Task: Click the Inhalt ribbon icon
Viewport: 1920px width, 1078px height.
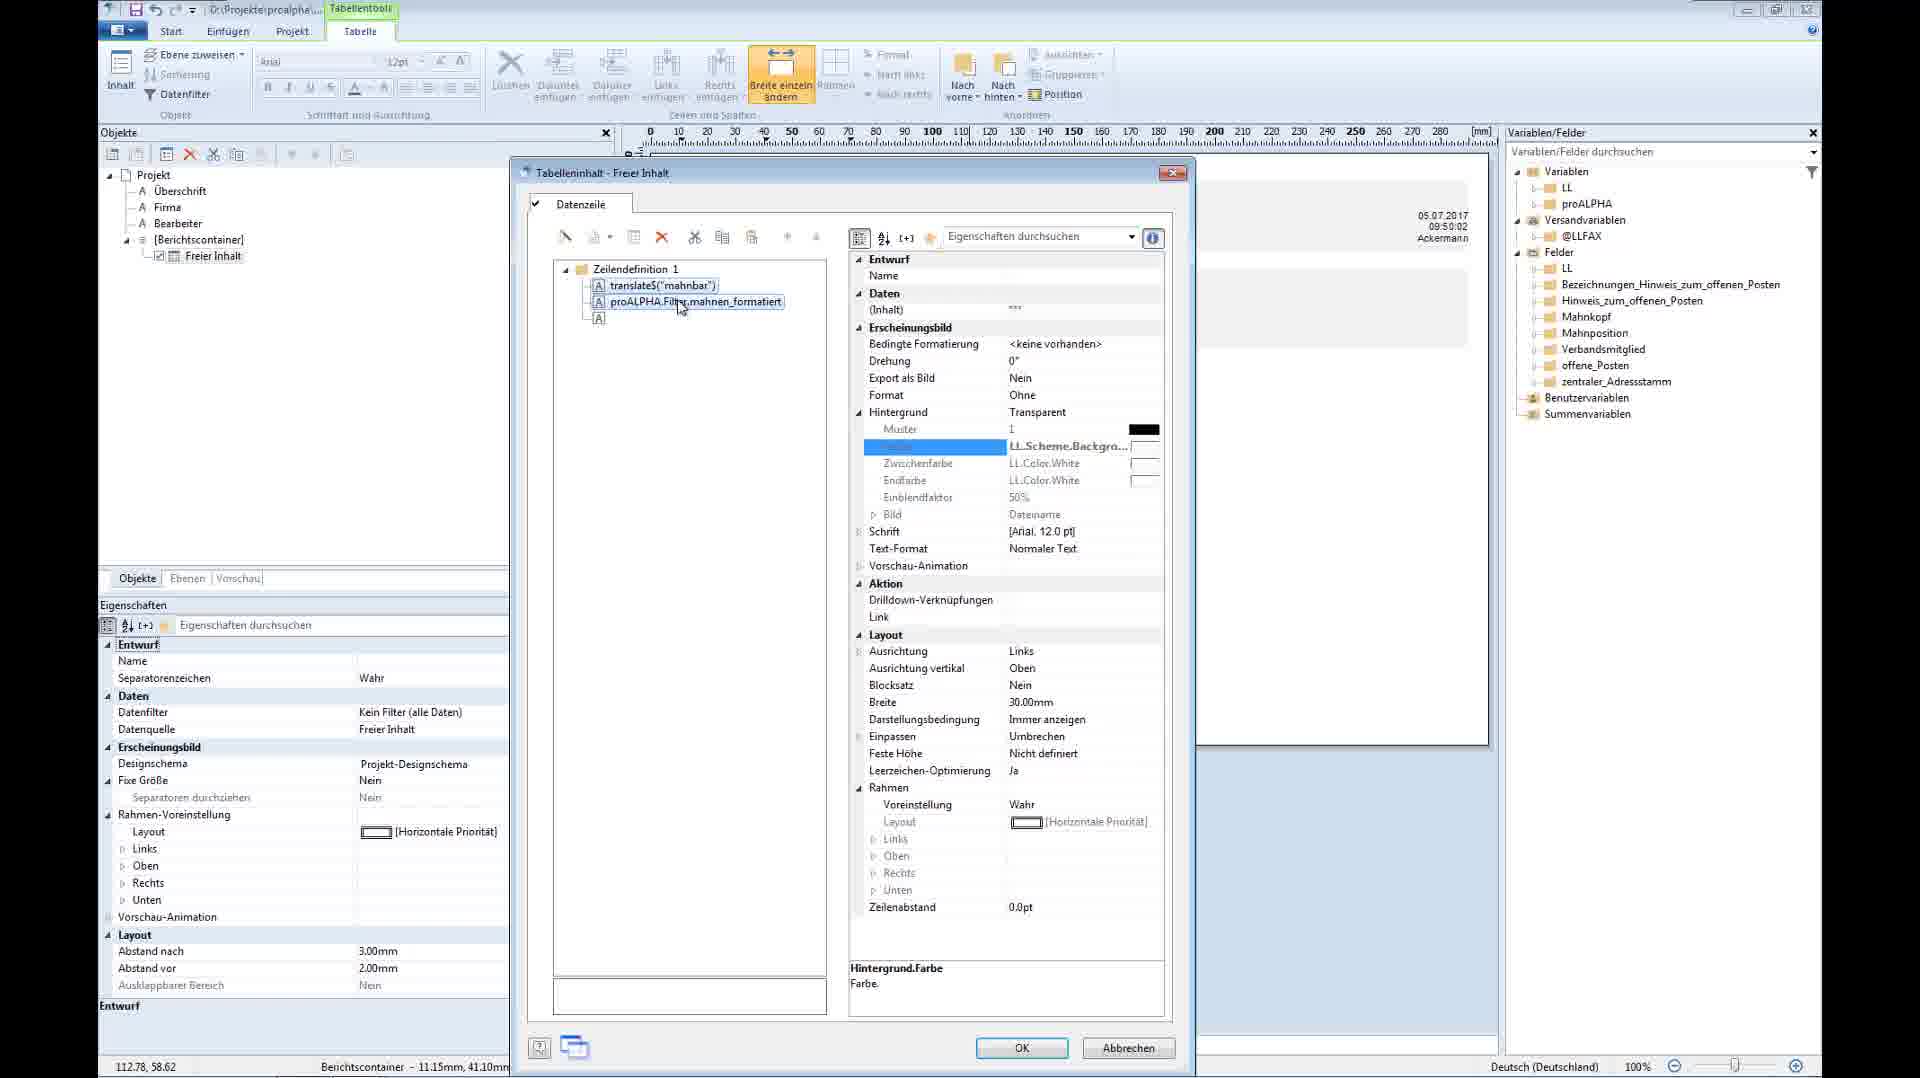Action: [121, 66]
